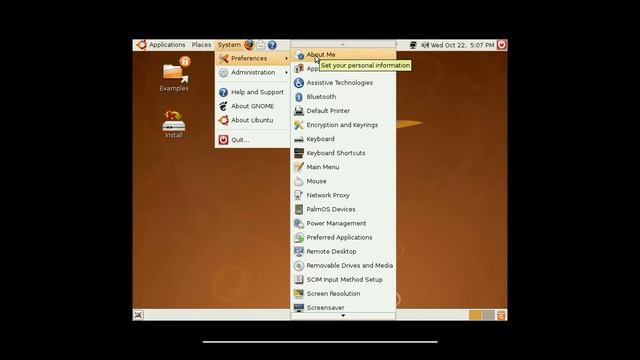The image size is (640, 360).
Task: Click the Bluetooth icon
Action: point(299,97)
